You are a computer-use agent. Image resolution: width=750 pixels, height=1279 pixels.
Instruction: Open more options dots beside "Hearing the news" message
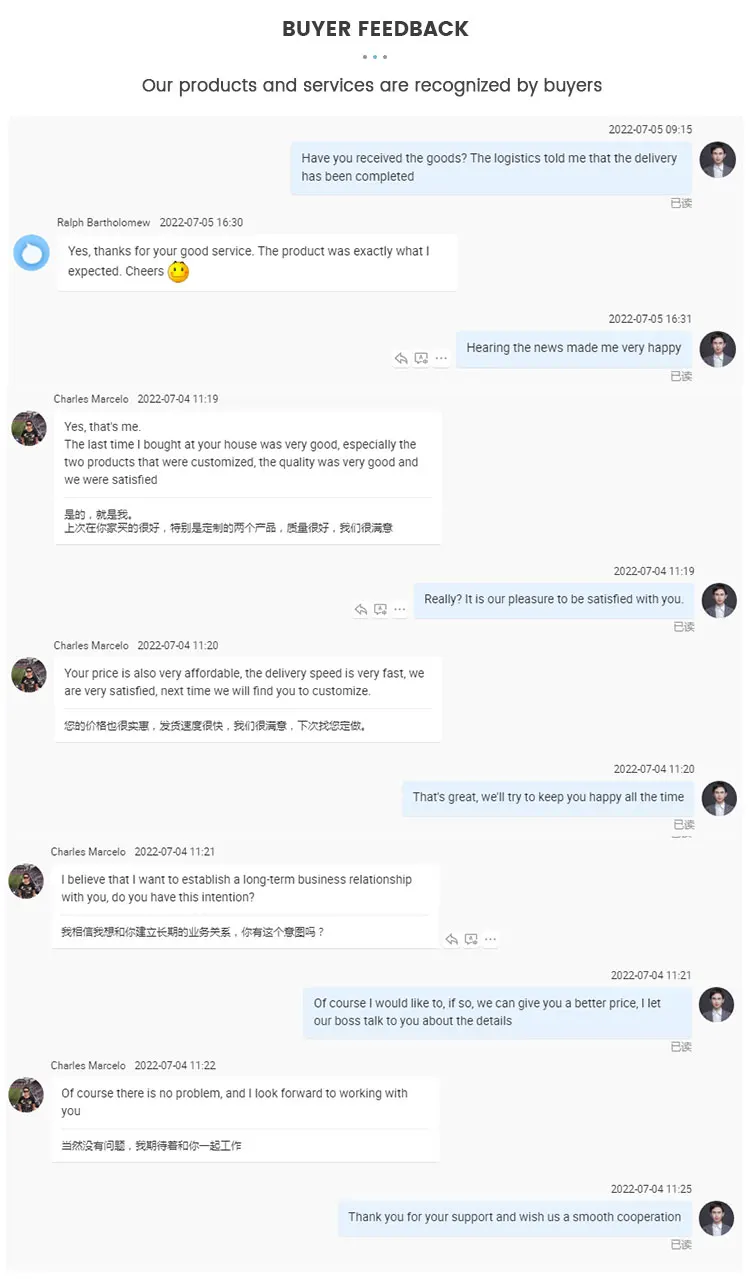pyautogui.click(x=441, y=359)
